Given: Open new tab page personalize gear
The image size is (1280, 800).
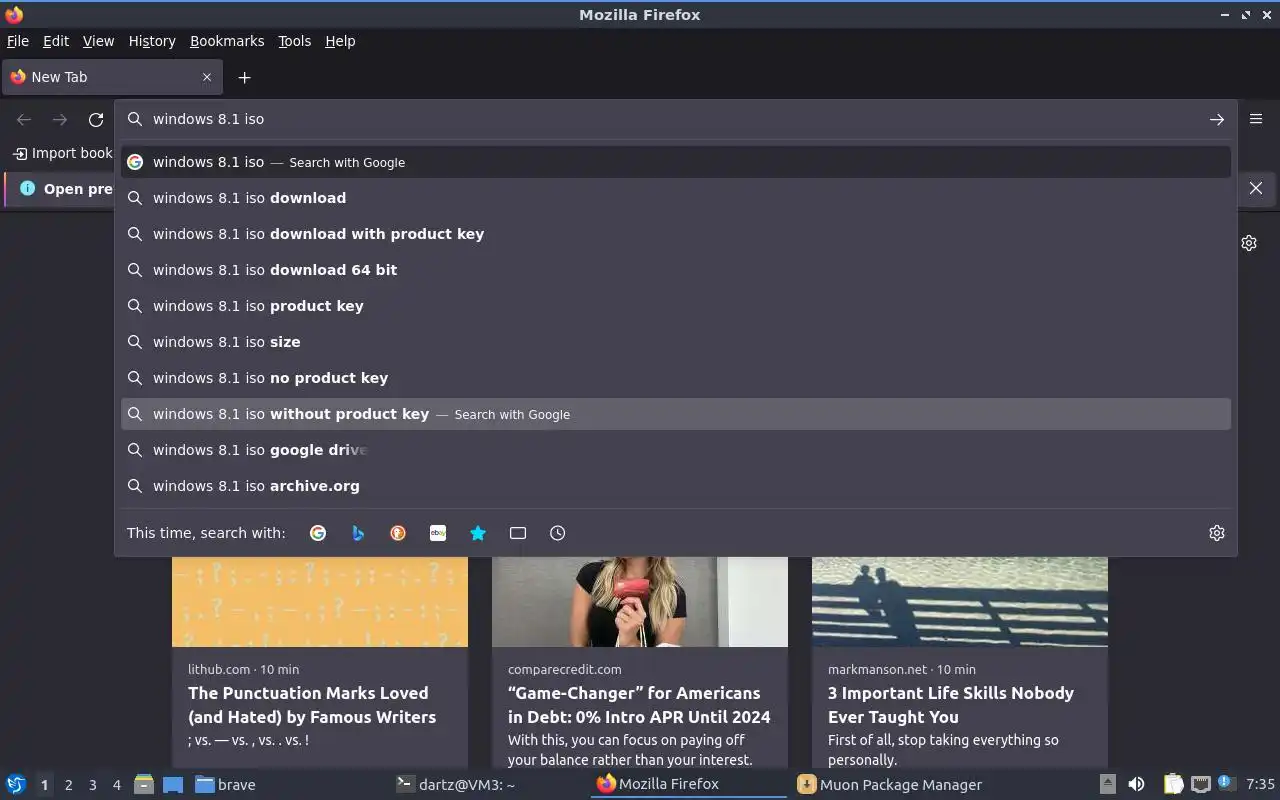Looking at the screenshot, I should (x=1249, y=243).
